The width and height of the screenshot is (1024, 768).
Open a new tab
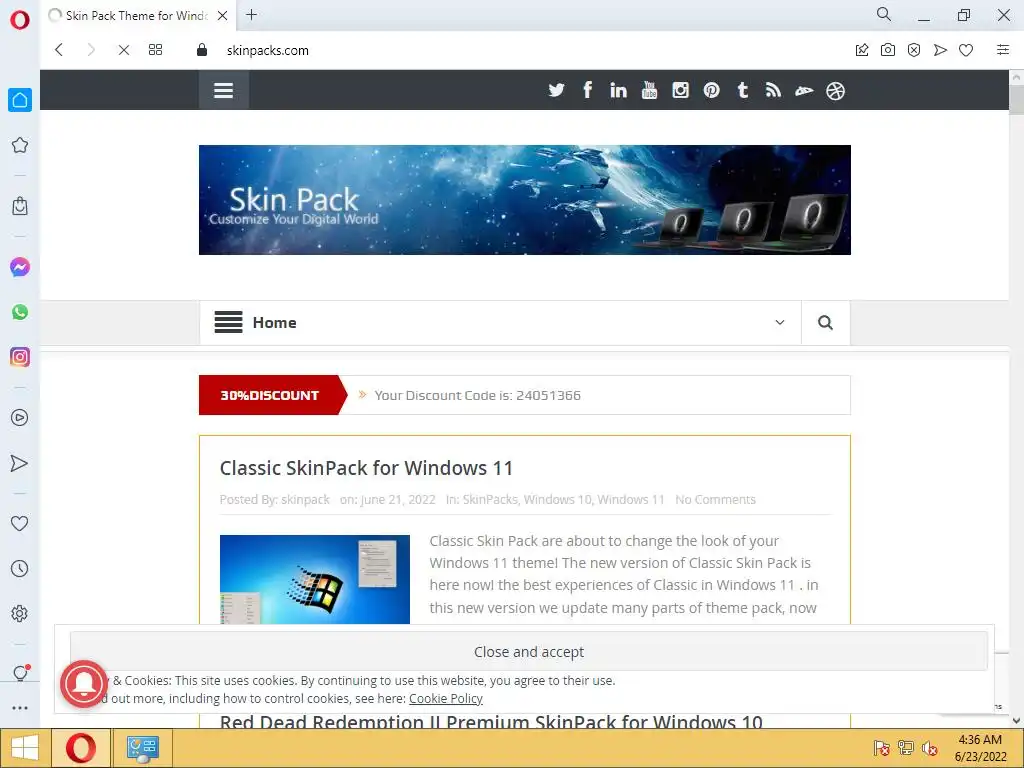(x=251, y=14)
